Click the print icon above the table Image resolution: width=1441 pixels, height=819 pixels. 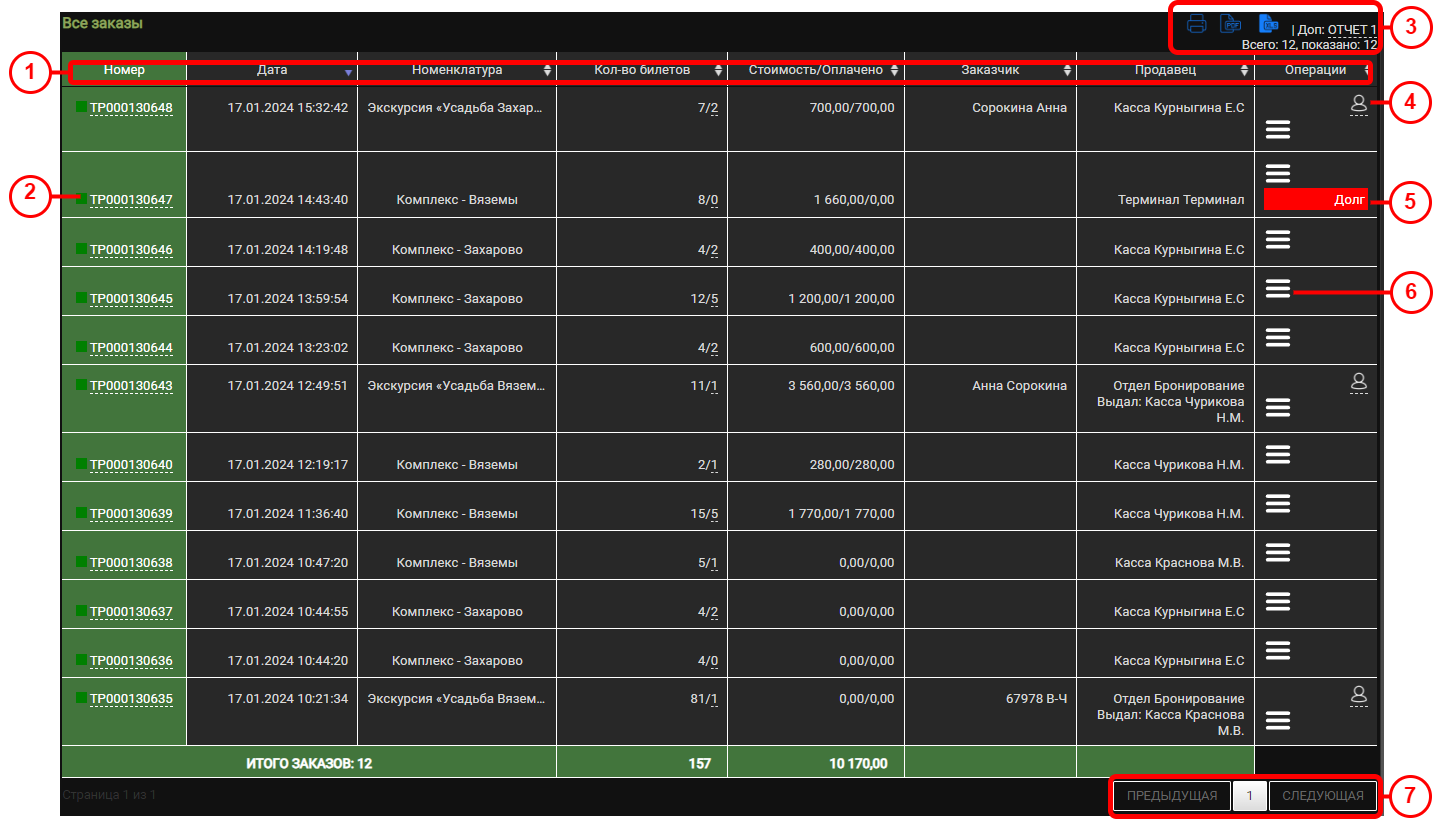pos(1196,25)
